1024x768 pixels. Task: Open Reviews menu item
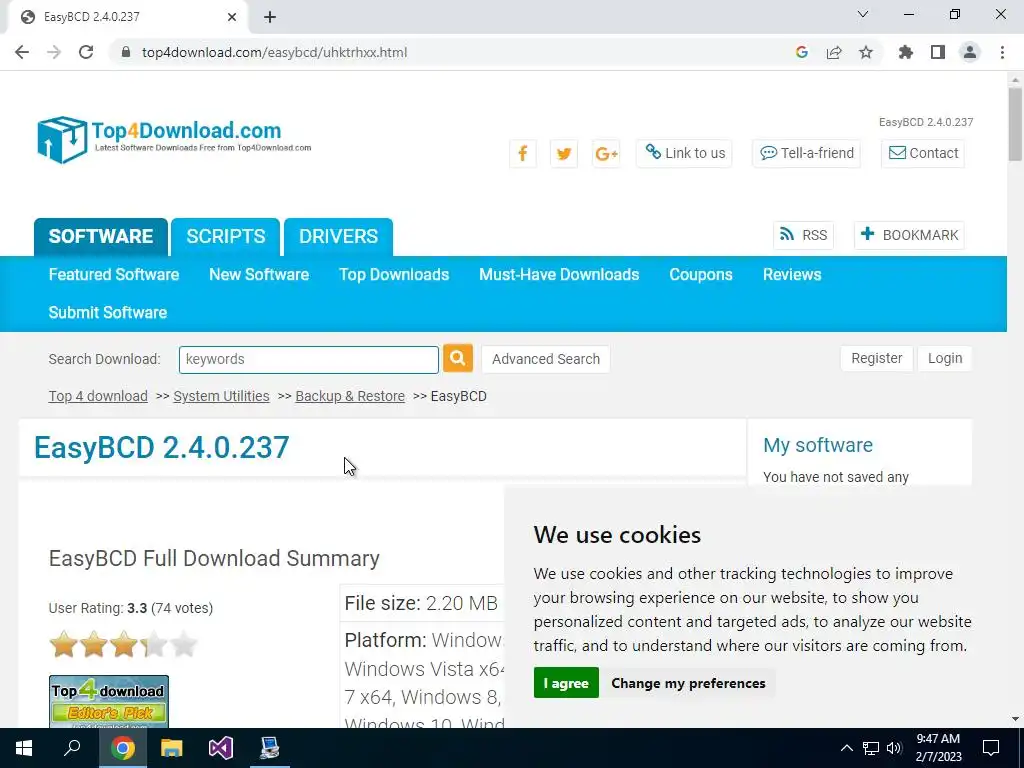pos(792,274)
